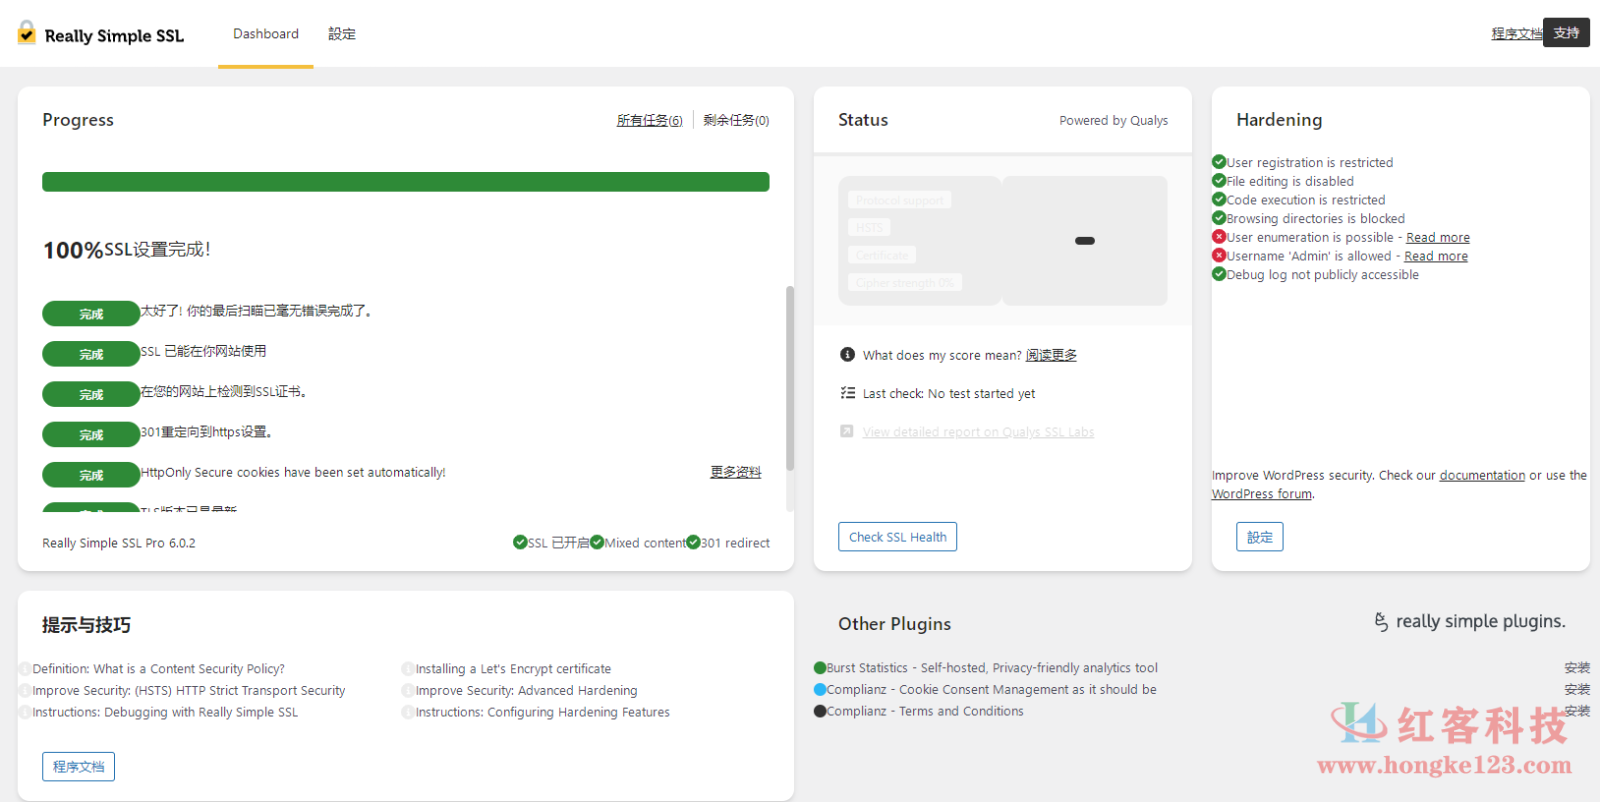Click the Really Simple SSL lock logo

(x=27, y=33)
